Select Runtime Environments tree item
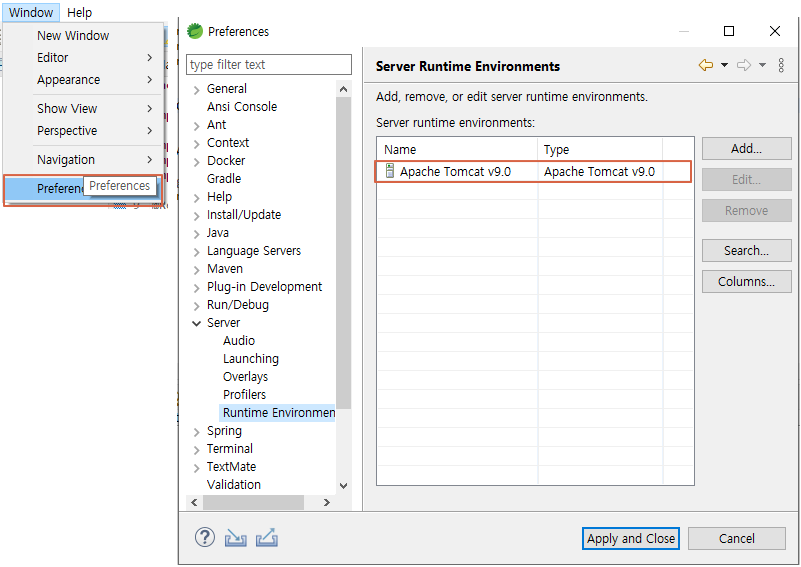 [x=279, y=413]
